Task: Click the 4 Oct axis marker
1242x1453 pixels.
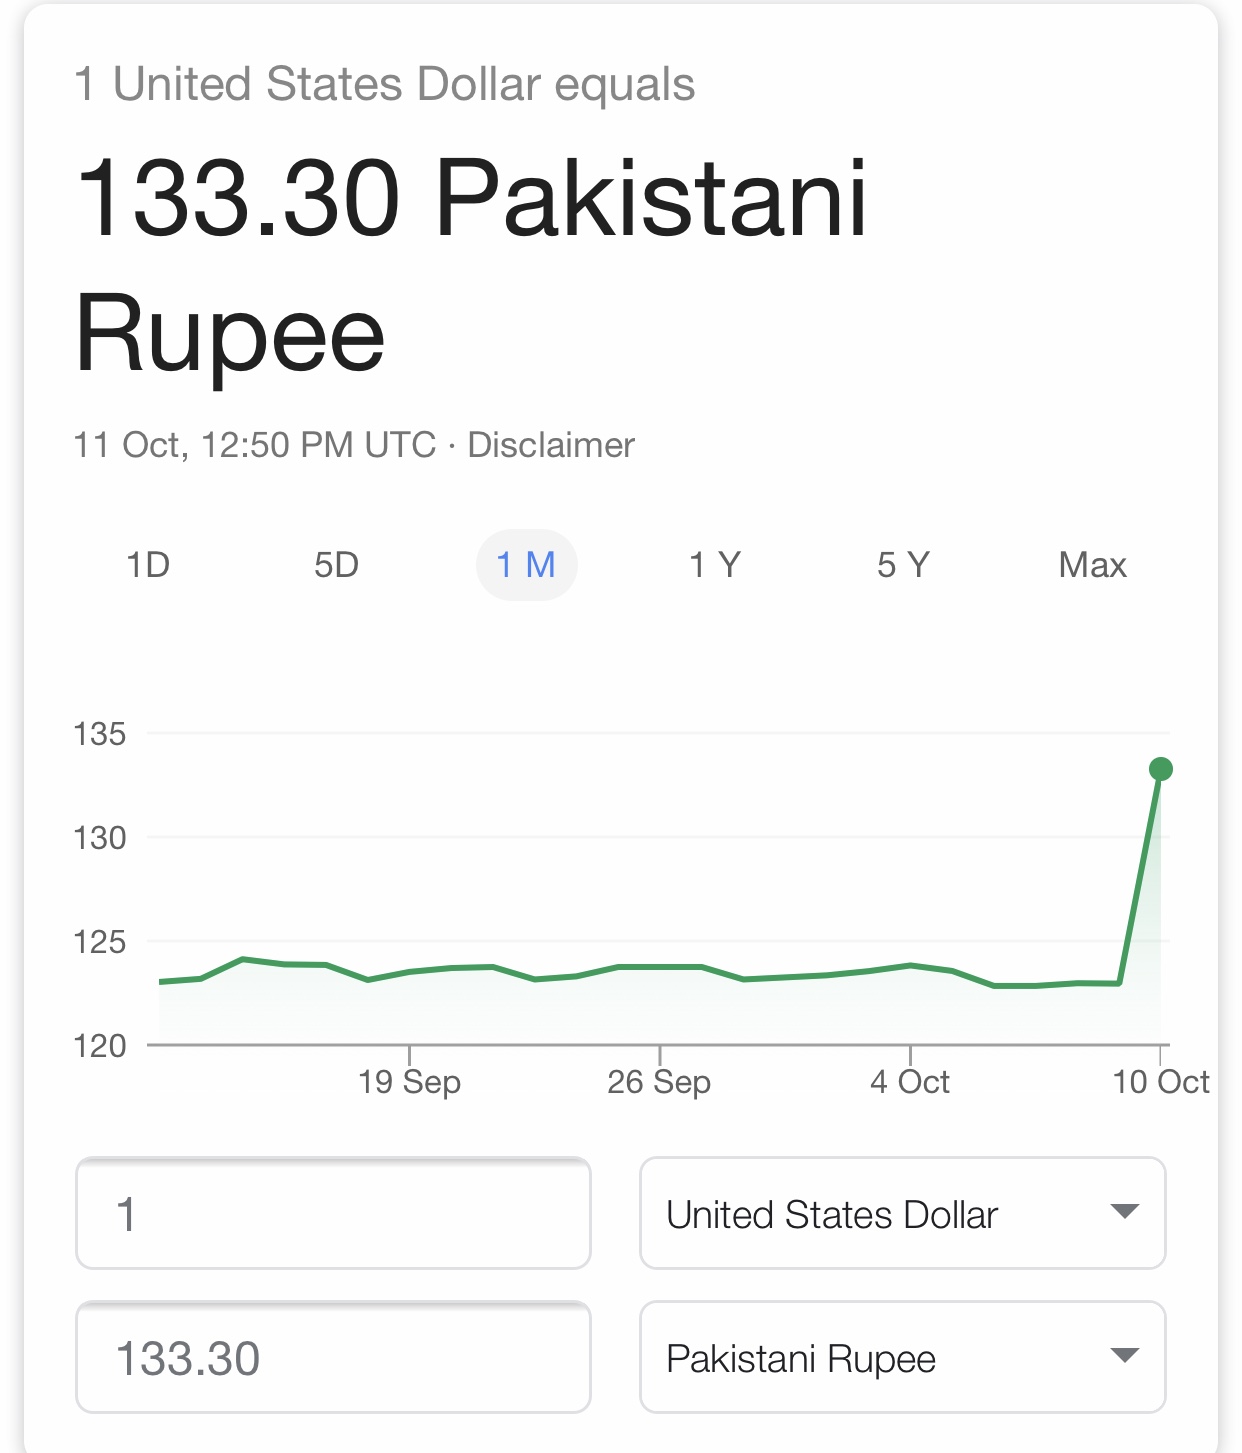Action: (910, 1082)
